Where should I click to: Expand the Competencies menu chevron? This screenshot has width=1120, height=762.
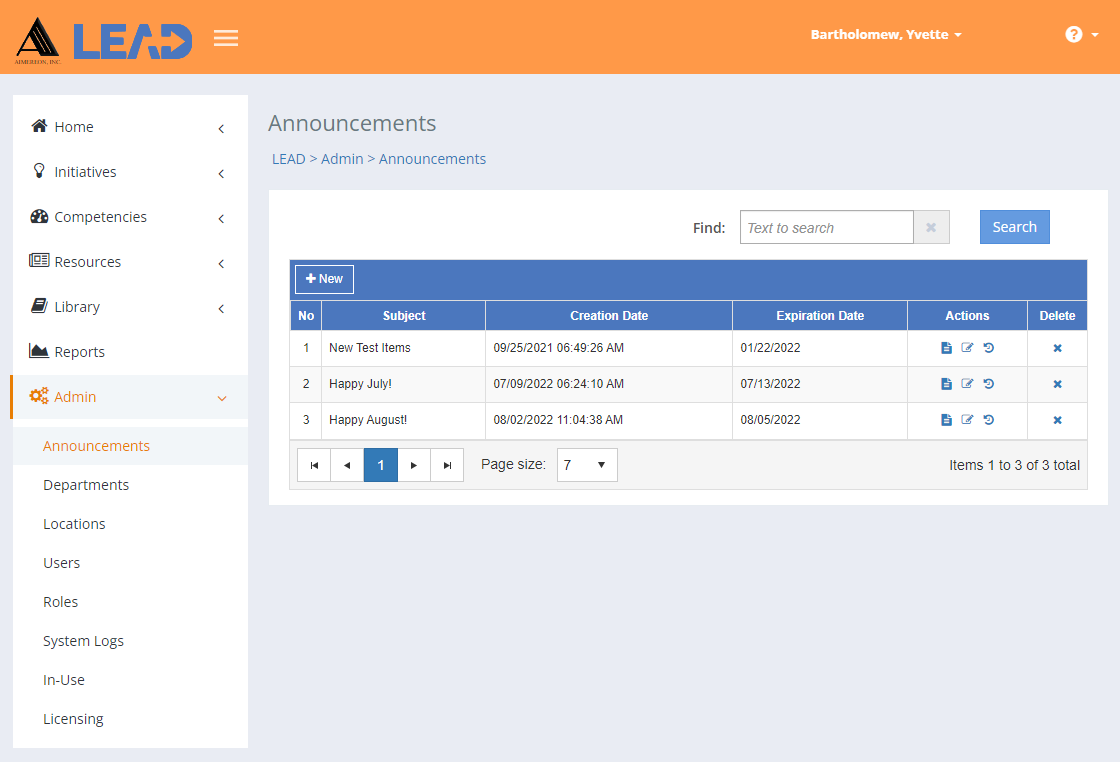pos(221,219)
